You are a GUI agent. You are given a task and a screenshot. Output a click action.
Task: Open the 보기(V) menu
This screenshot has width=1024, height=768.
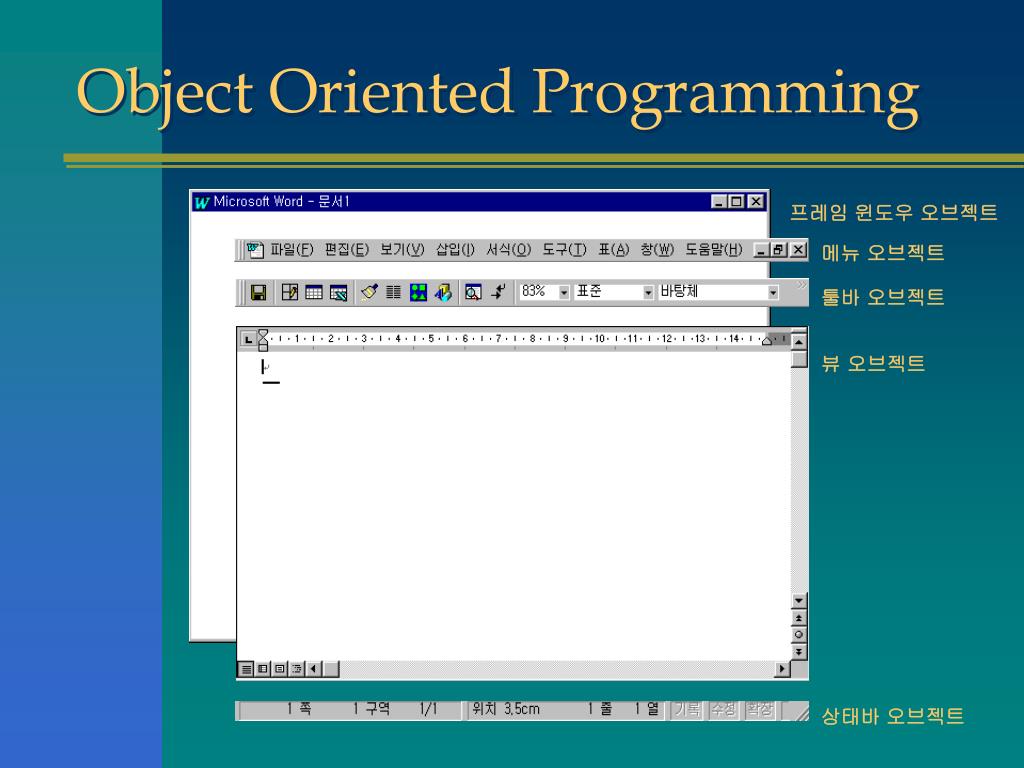pos(402,250)
